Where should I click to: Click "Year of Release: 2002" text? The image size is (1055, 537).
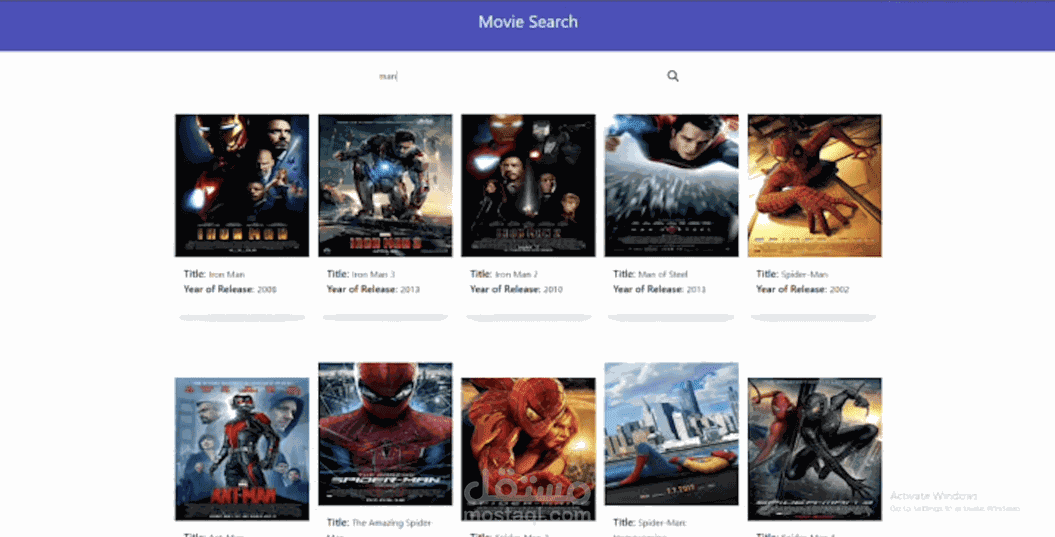[x=803, y=289]
